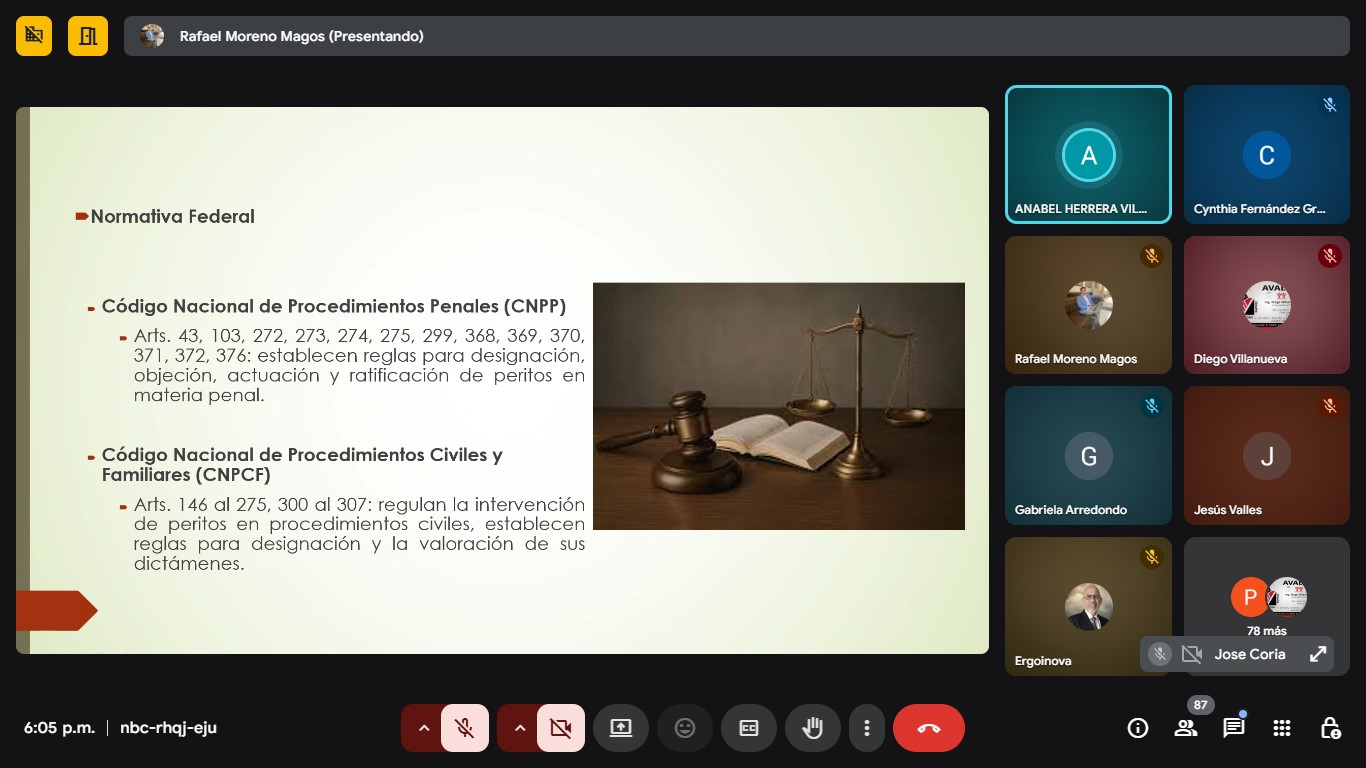
Task: Raise hand using the hand button
Action: pyautogui.click(x=812, y=728)
